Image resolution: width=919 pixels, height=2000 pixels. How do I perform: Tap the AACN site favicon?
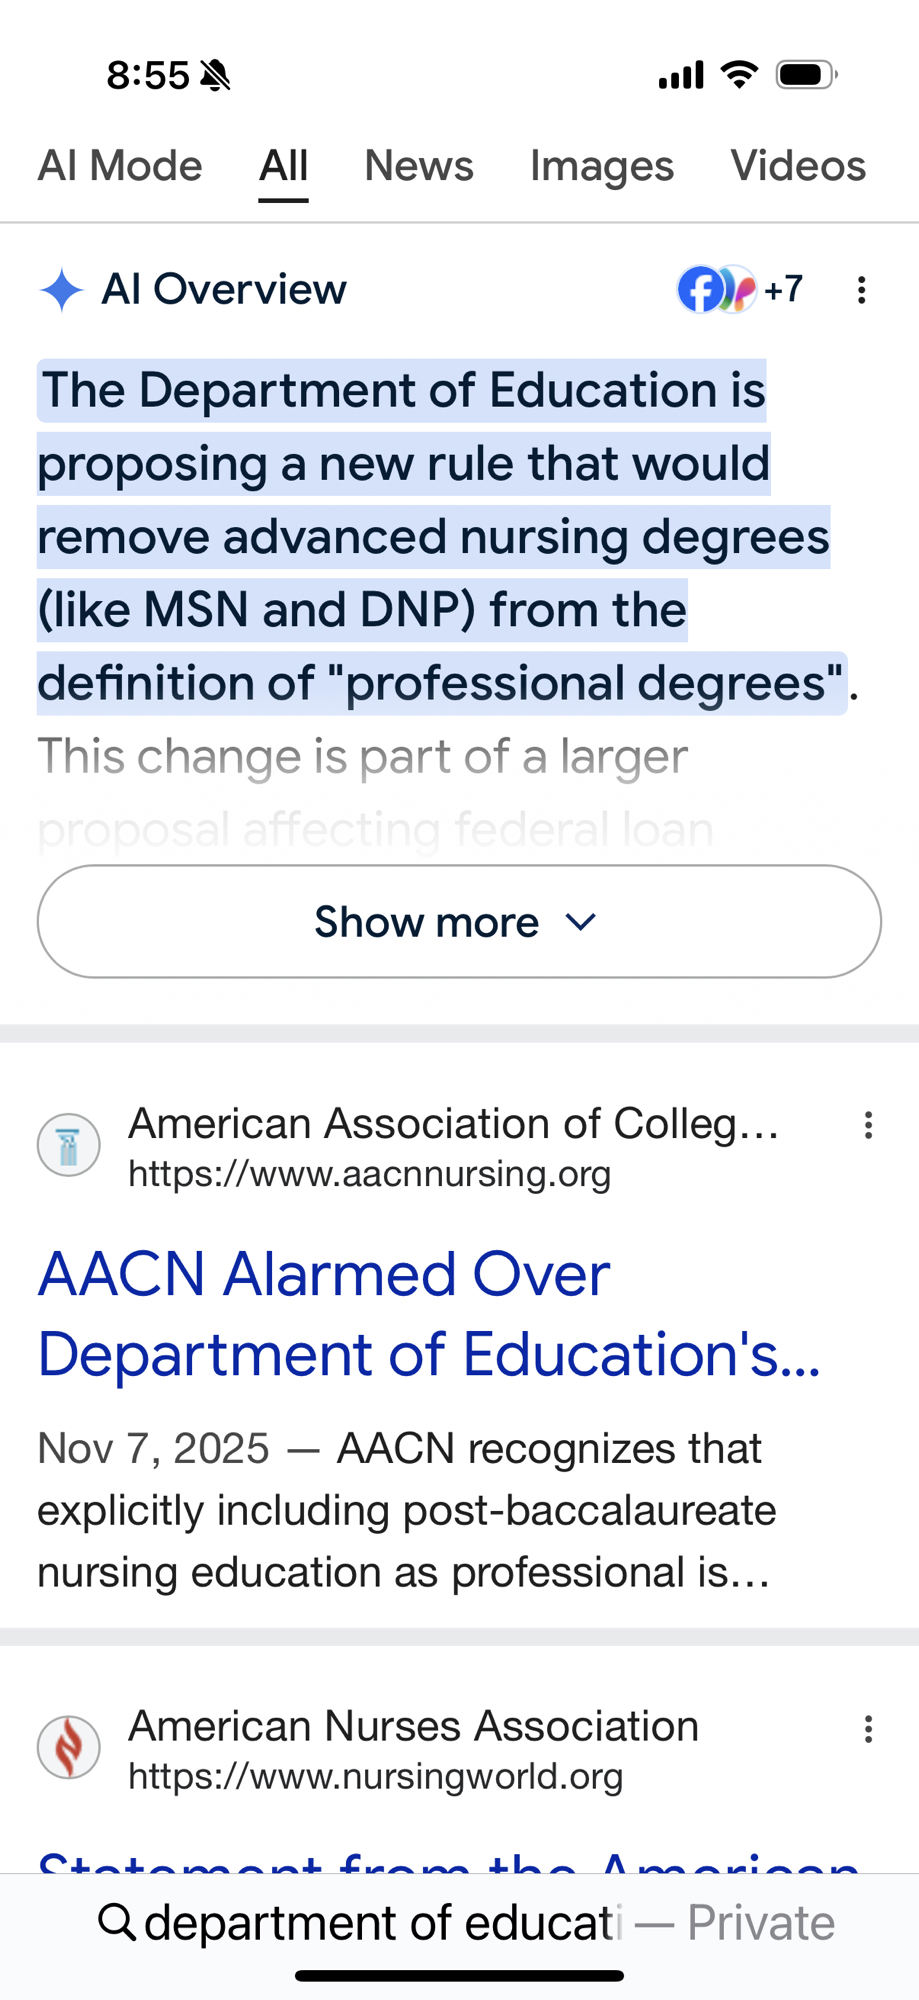click(69, 1145)
